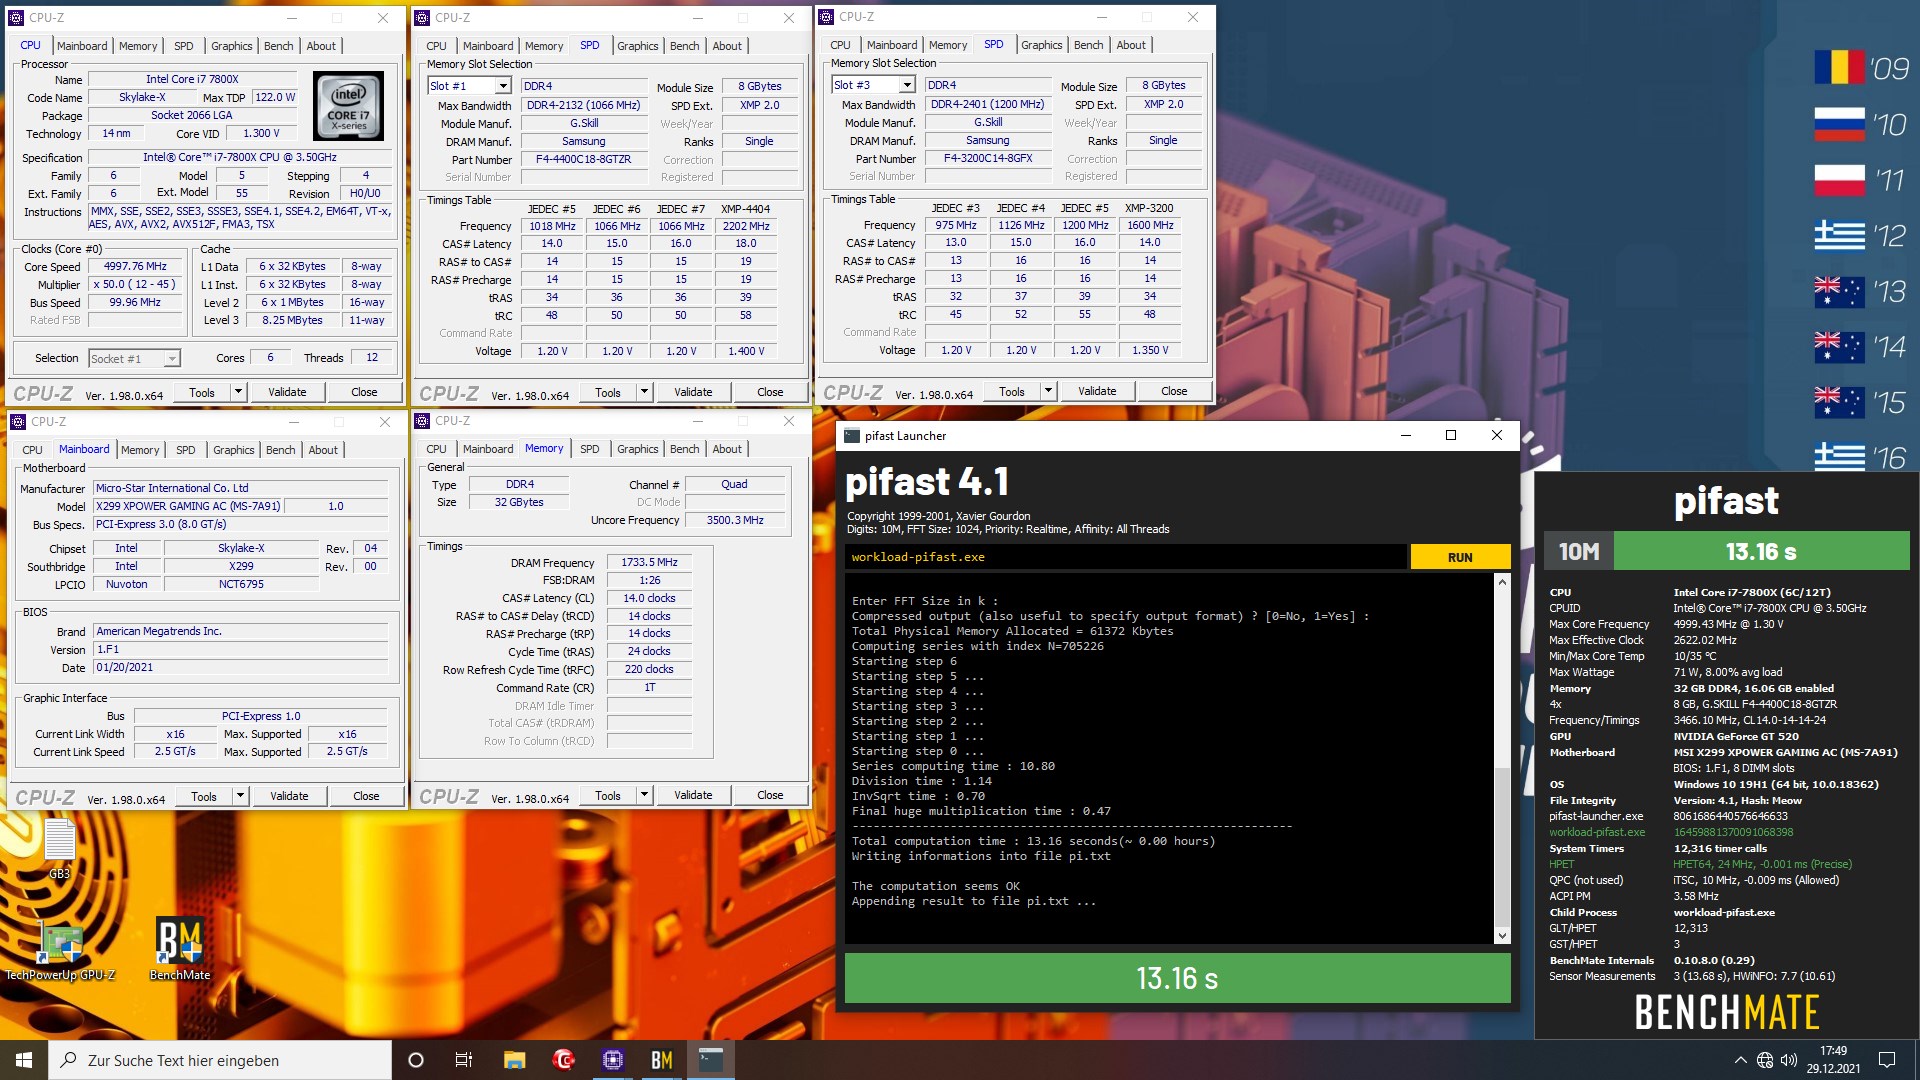This screenshot has height=1080, width=1920.
Task: Select the '09 Romania flag entry
Action: 1861,68
